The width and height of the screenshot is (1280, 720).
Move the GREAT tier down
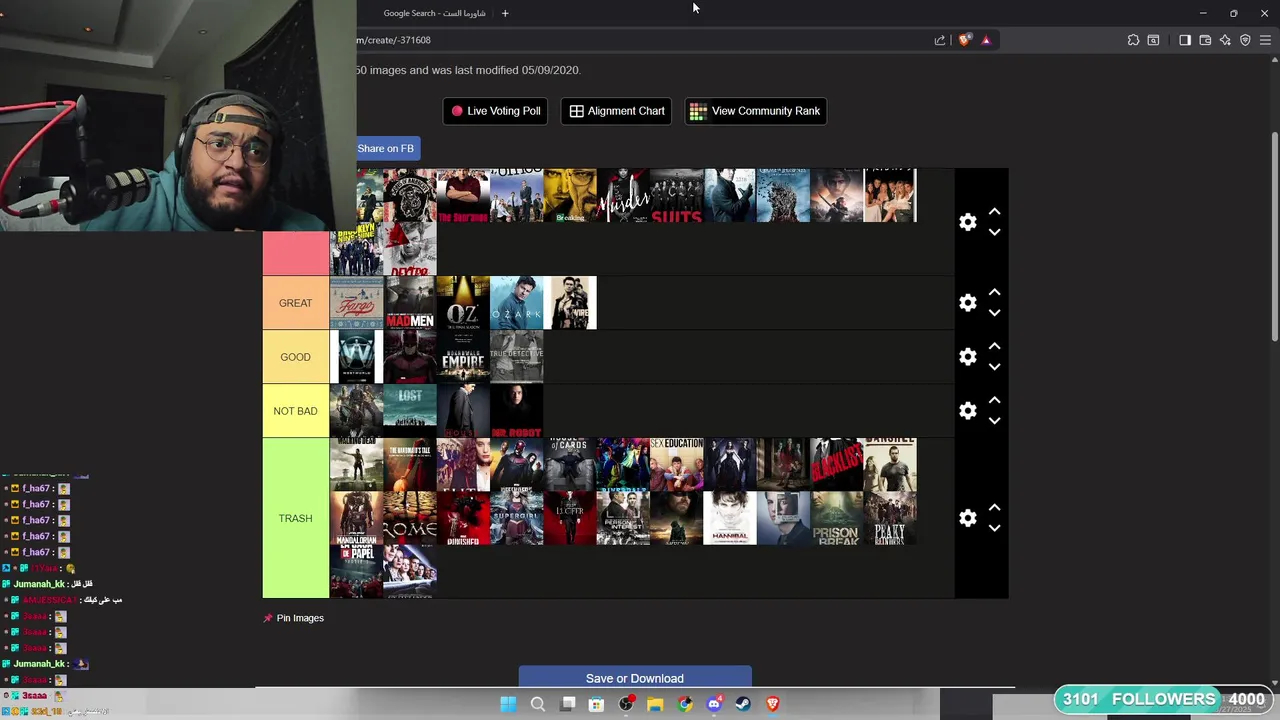pos(994,313)
